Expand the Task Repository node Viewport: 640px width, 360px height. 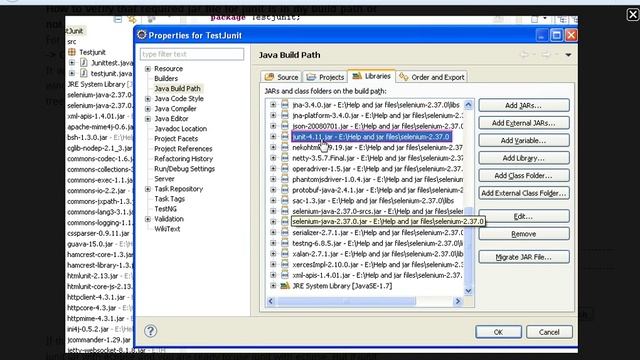(x=148, y=189)
